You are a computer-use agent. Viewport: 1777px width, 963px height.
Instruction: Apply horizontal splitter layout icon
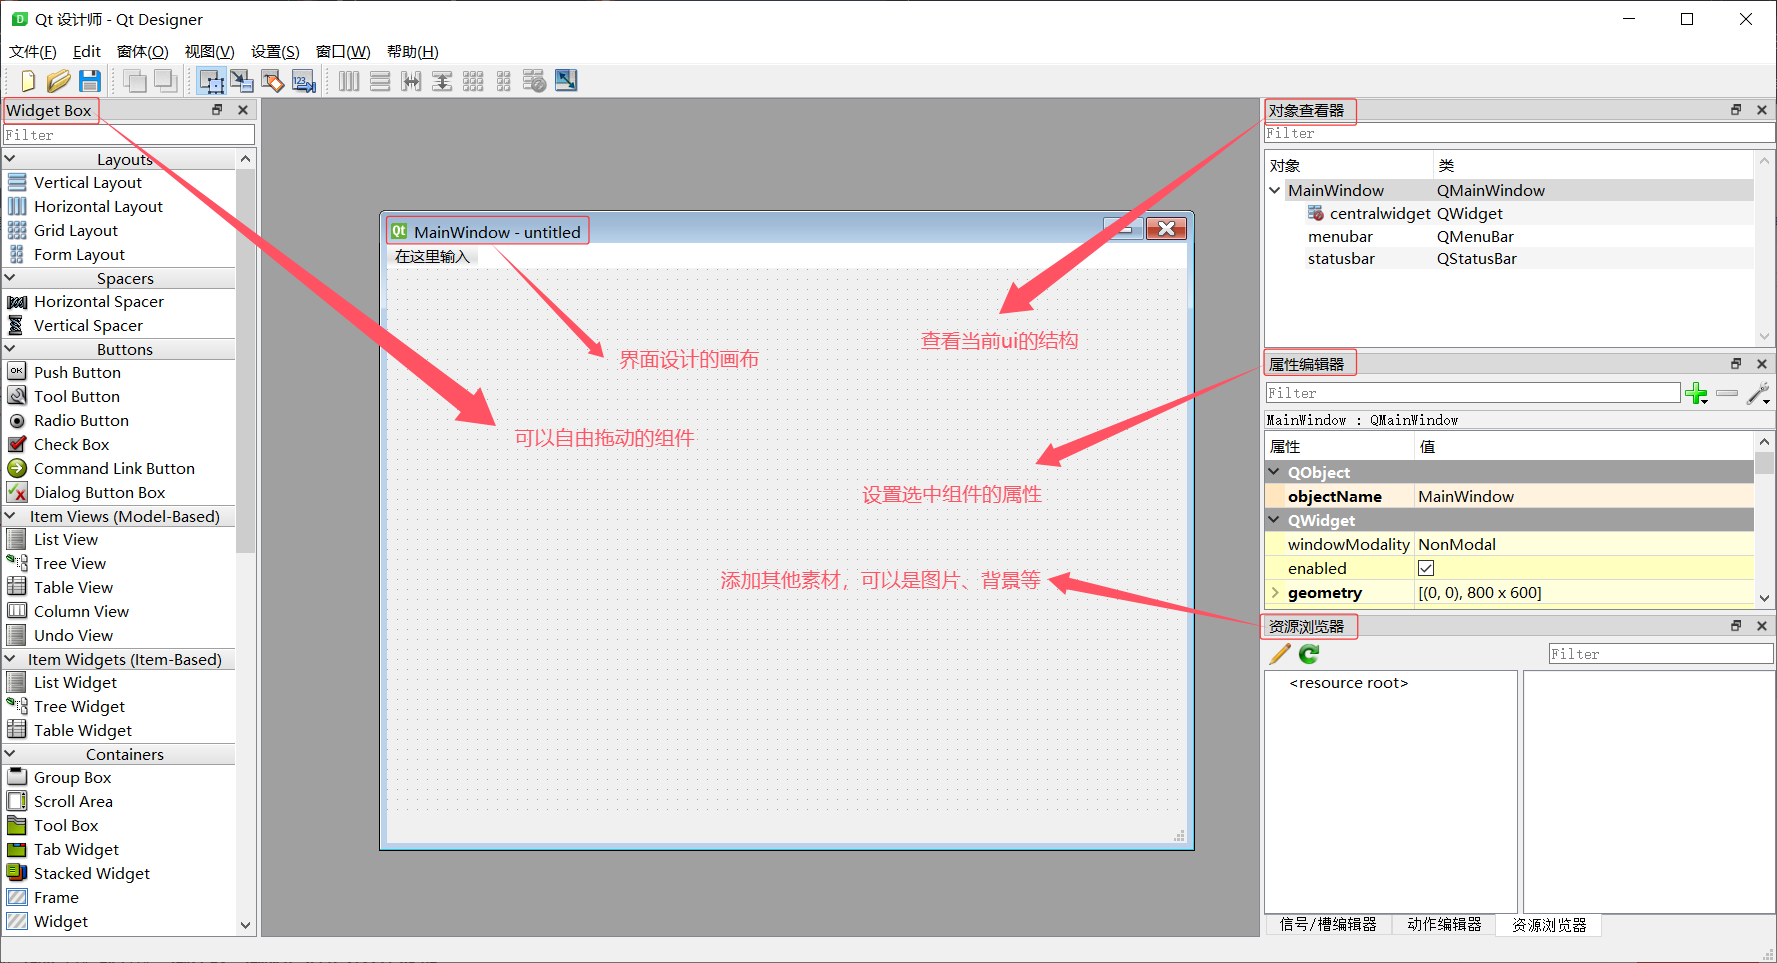(411, 81)
